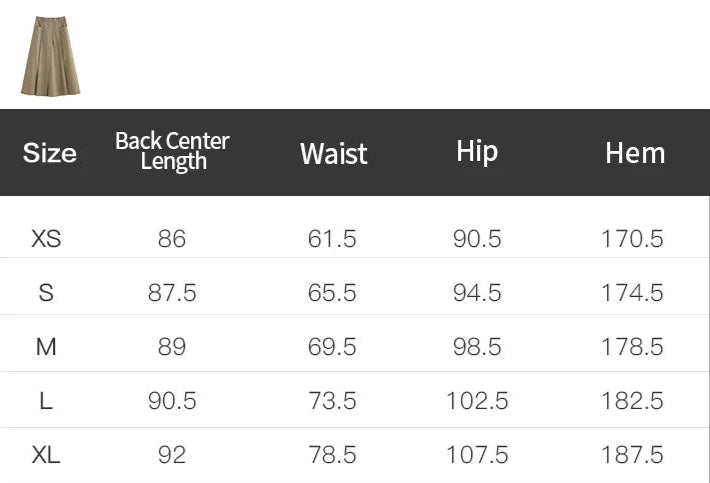The image size is (710, 483).
Task: Select the XS size row label
Action: (46, 239)
